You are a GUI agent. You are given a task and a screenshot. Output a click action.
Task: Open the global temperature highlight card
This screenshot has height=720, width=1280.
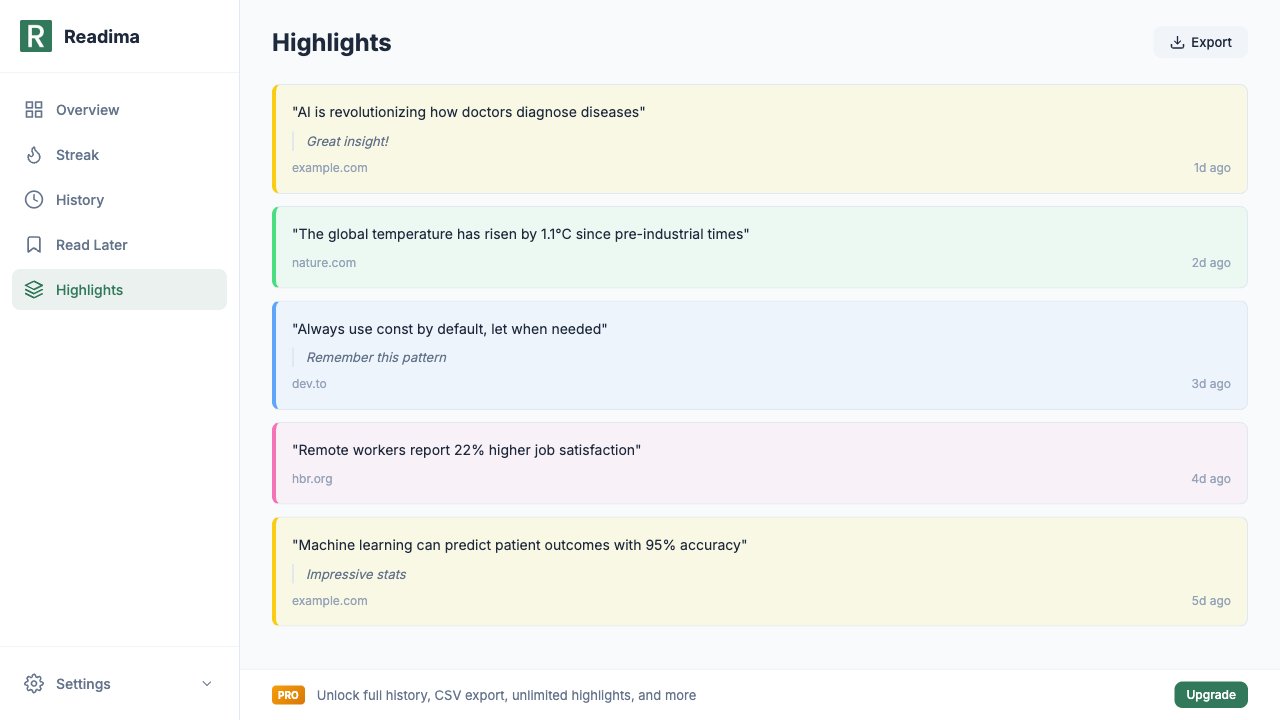pos(760,246)
